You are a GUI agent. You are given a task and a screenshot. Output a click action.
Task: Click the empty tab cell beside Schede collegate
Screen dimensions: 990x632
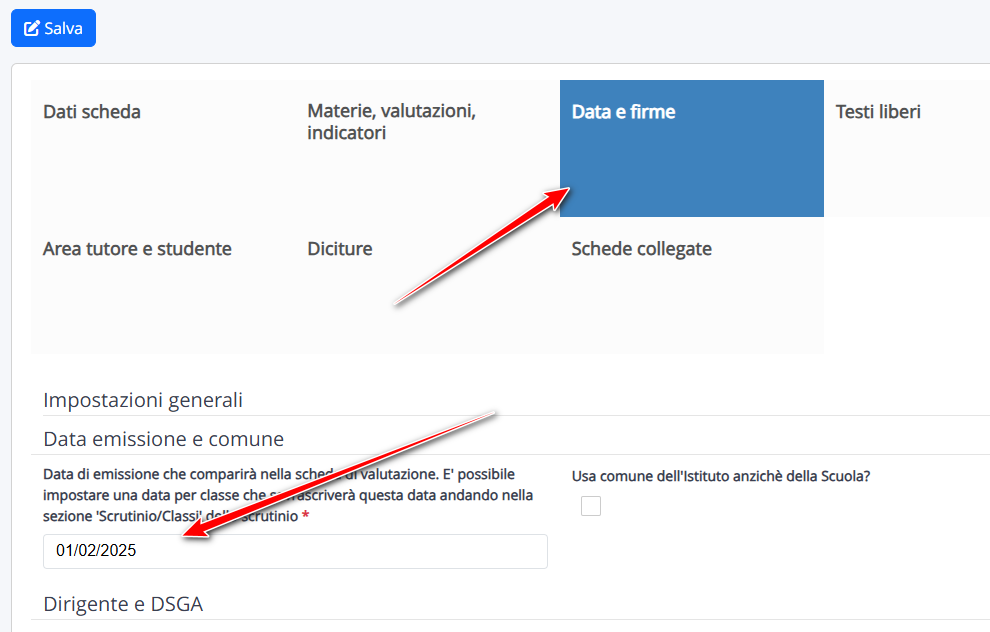(907, 285)
